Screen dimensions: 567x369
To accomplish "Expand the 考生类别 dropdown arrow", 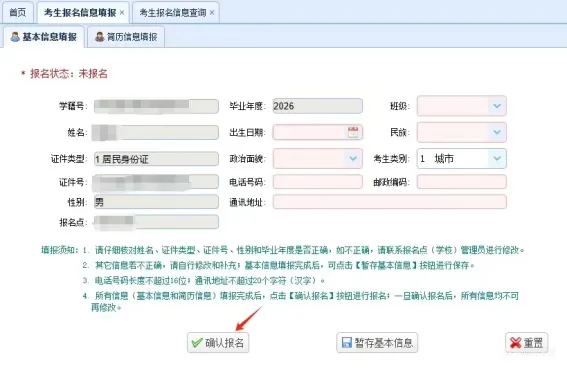I will [497, 158].
